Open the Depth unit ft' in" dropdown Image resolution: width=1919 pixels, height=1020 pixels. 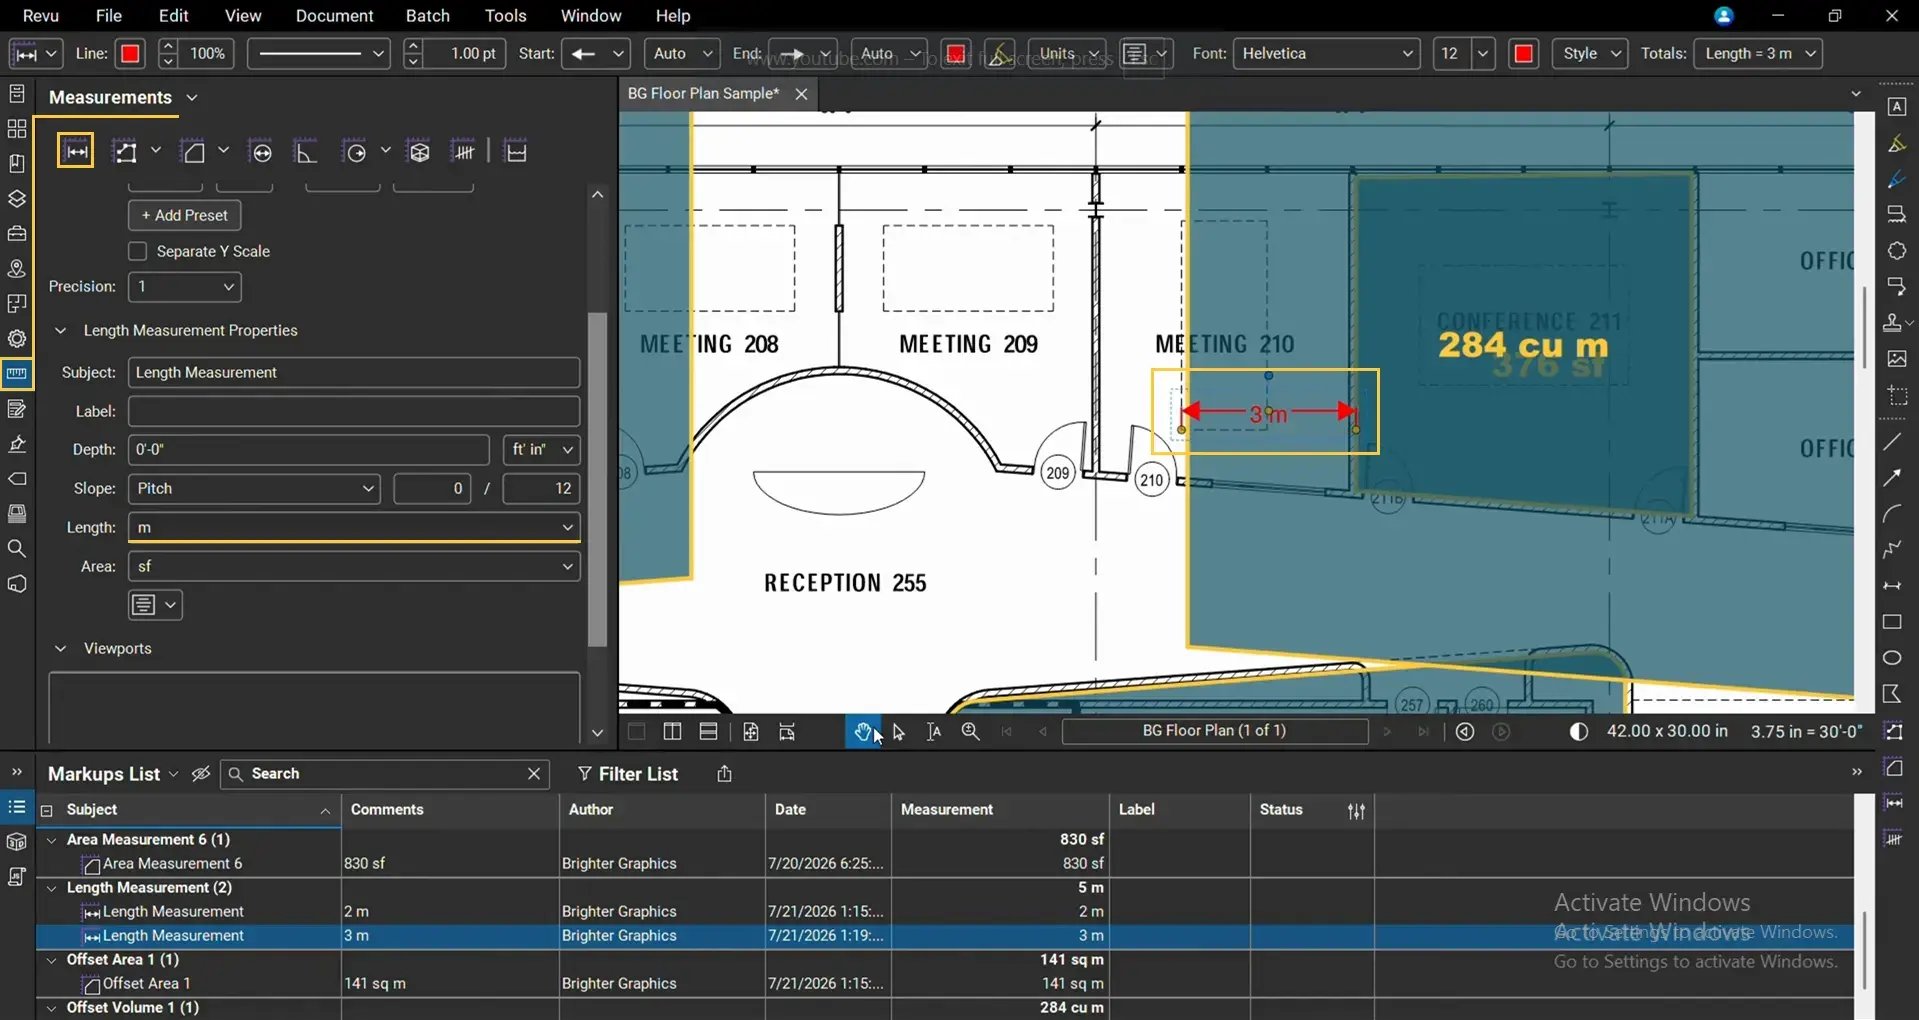[x=541, y=450]
